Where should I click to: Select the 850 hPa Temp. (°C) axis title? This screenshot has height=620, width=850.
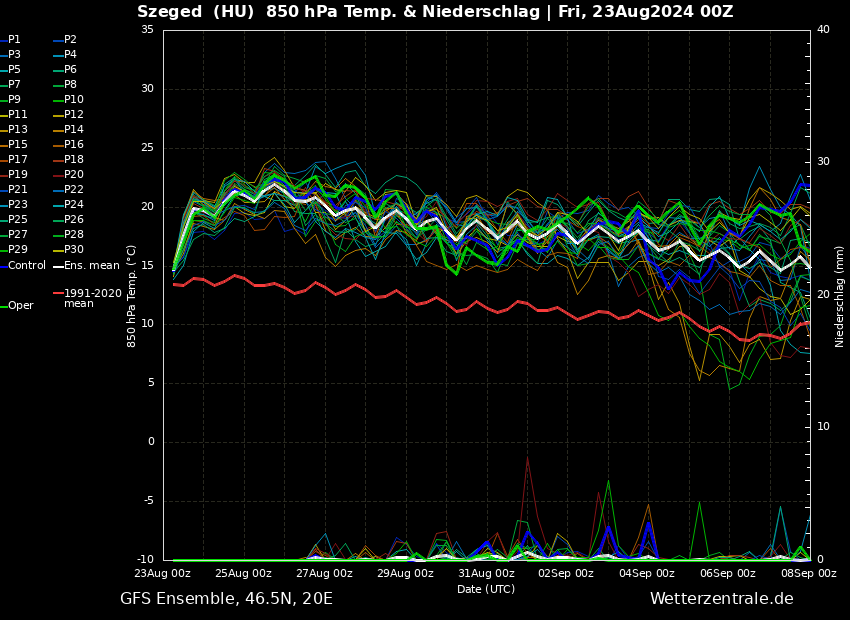pyautogui.click(x=132, y=296)
